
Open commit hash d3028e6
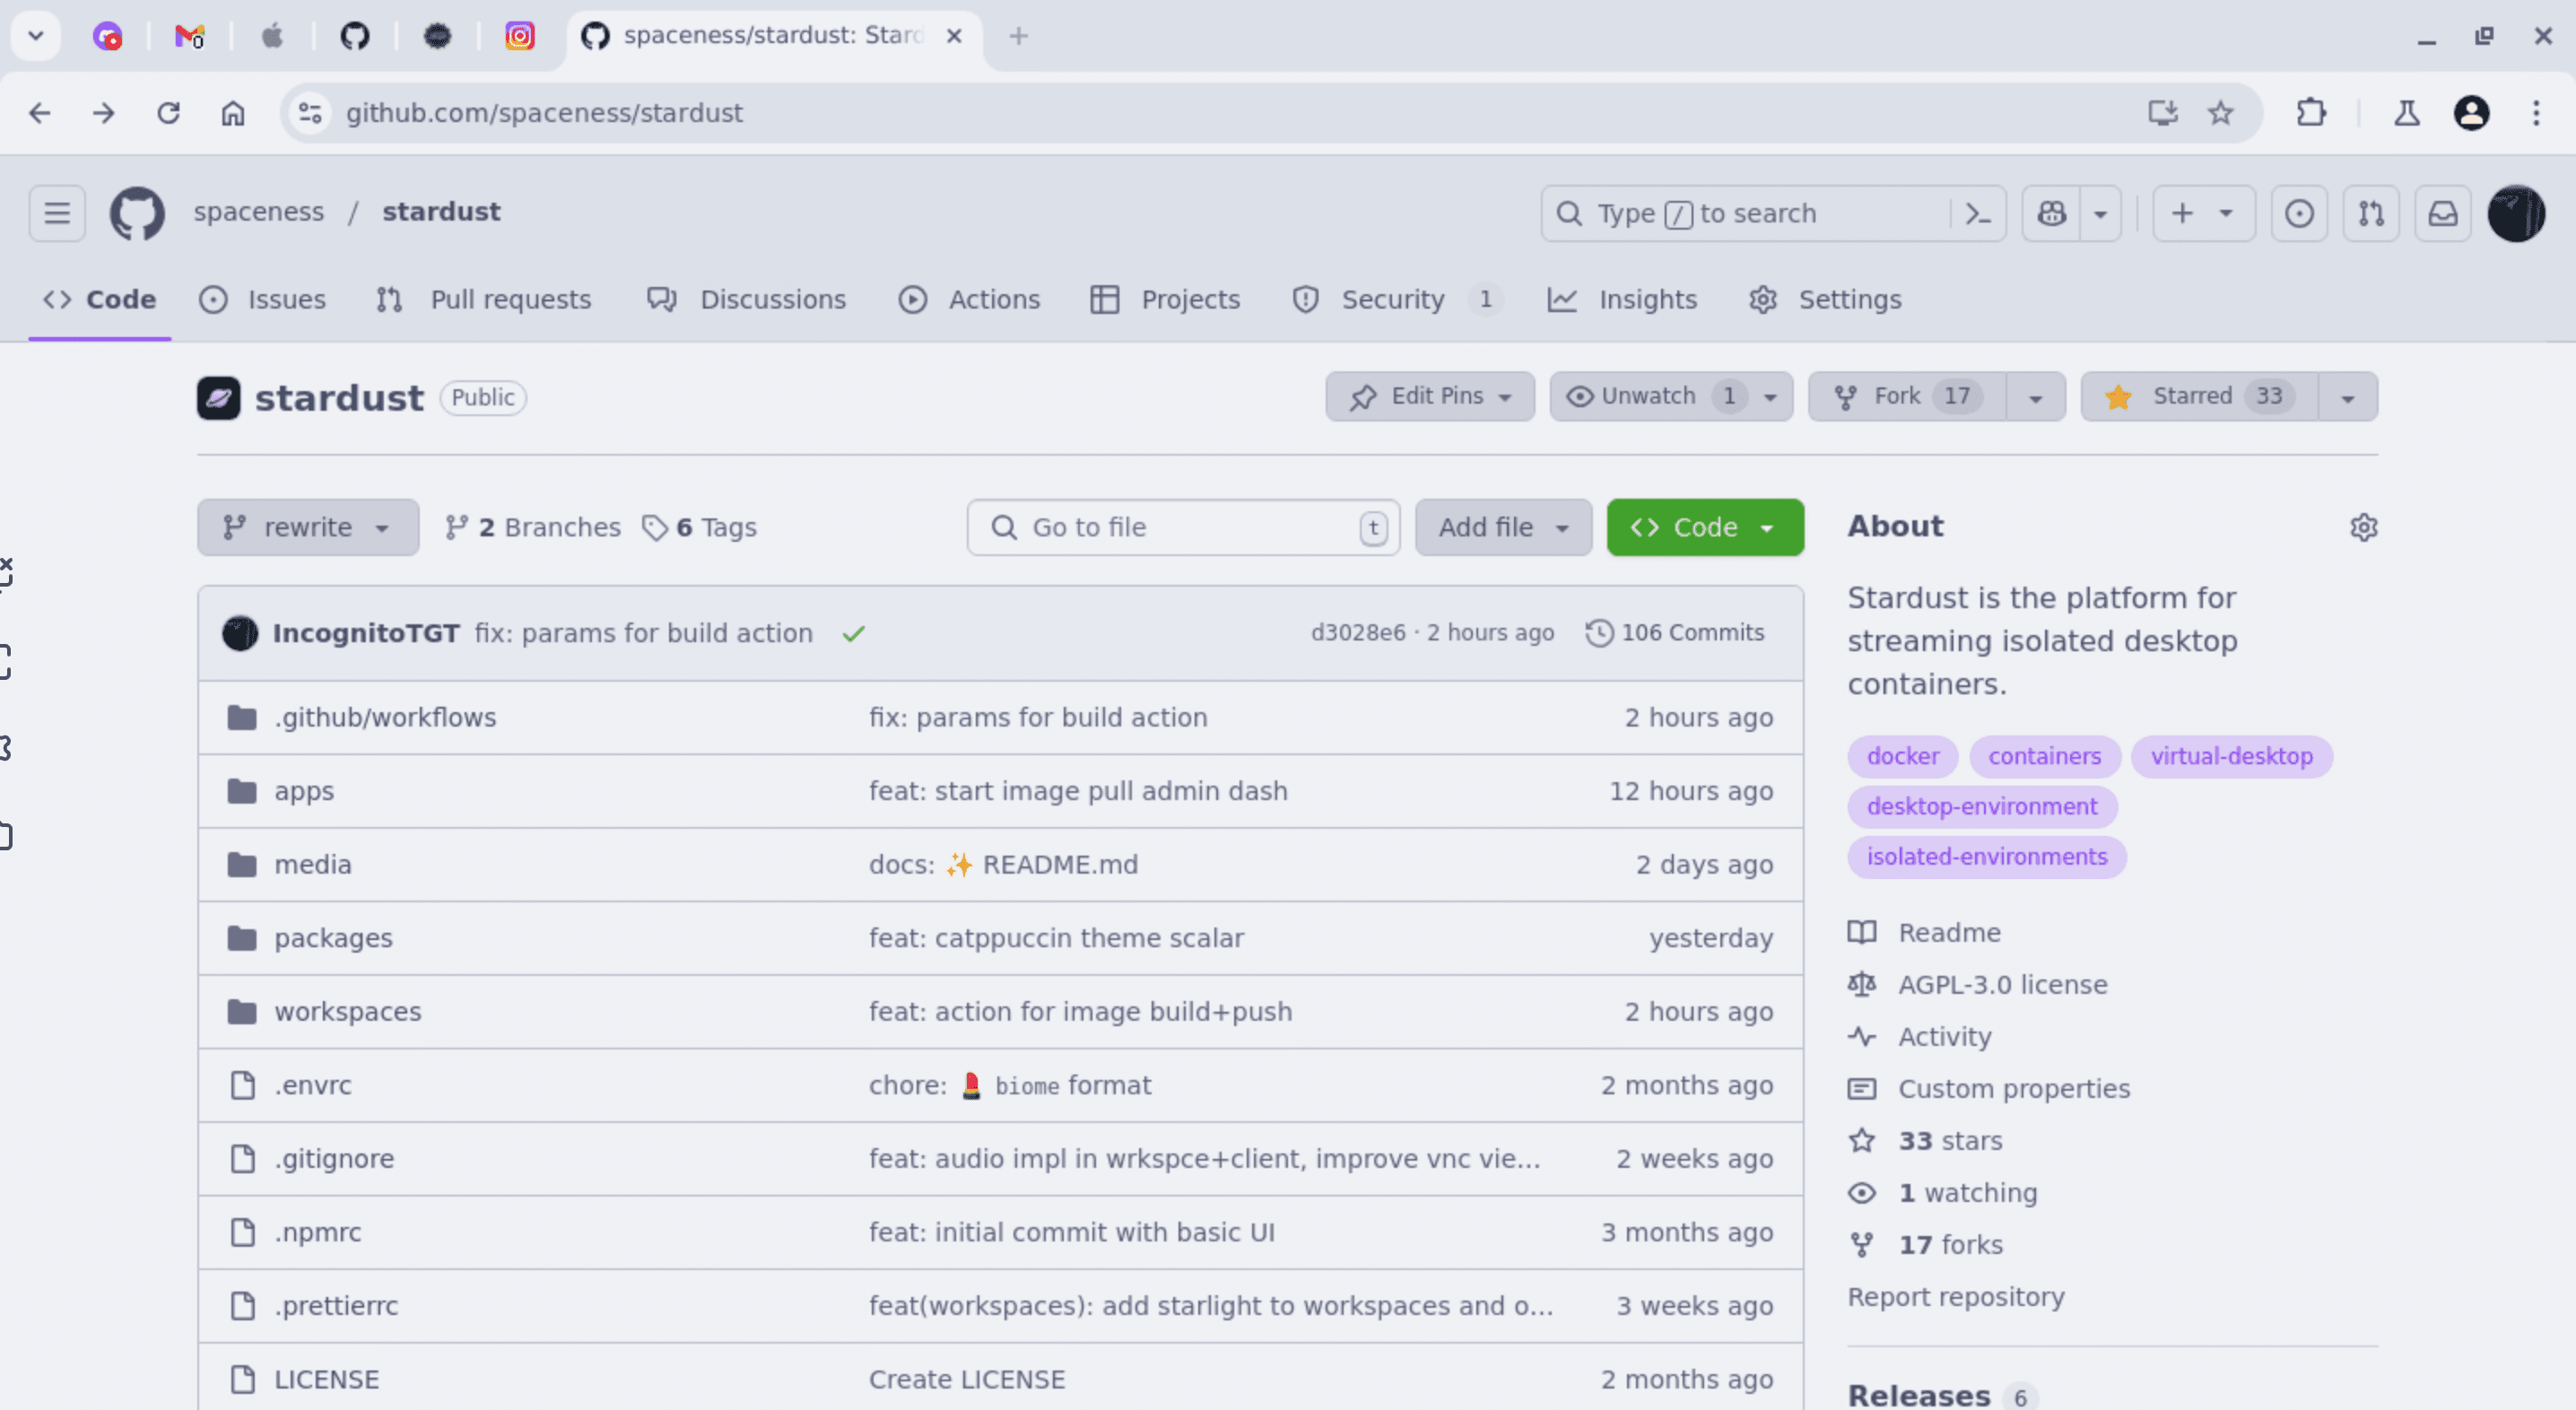coord(1357,633)
